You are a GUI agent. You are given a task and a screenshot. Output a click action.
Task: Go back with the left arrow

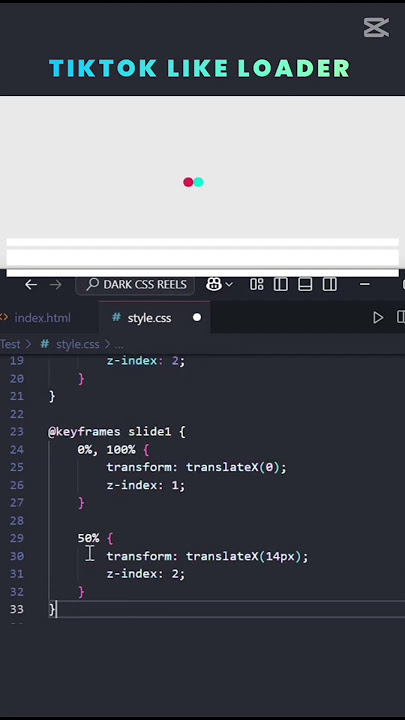[31, 285]
